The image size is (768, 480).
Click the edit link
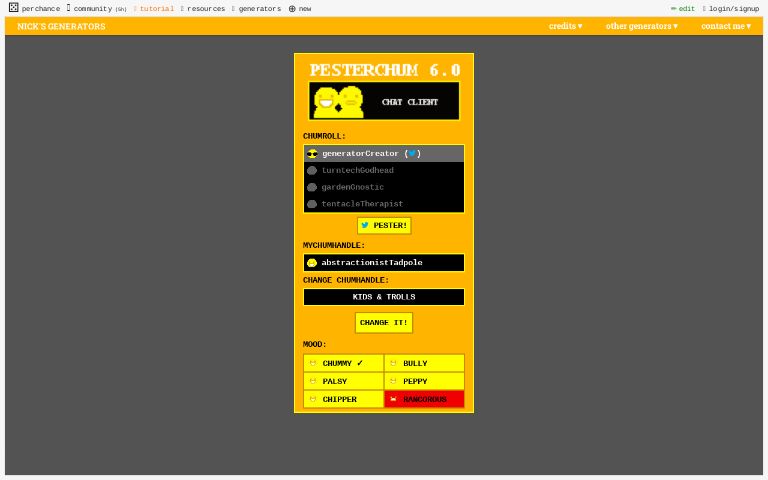(x=682, y=8)
